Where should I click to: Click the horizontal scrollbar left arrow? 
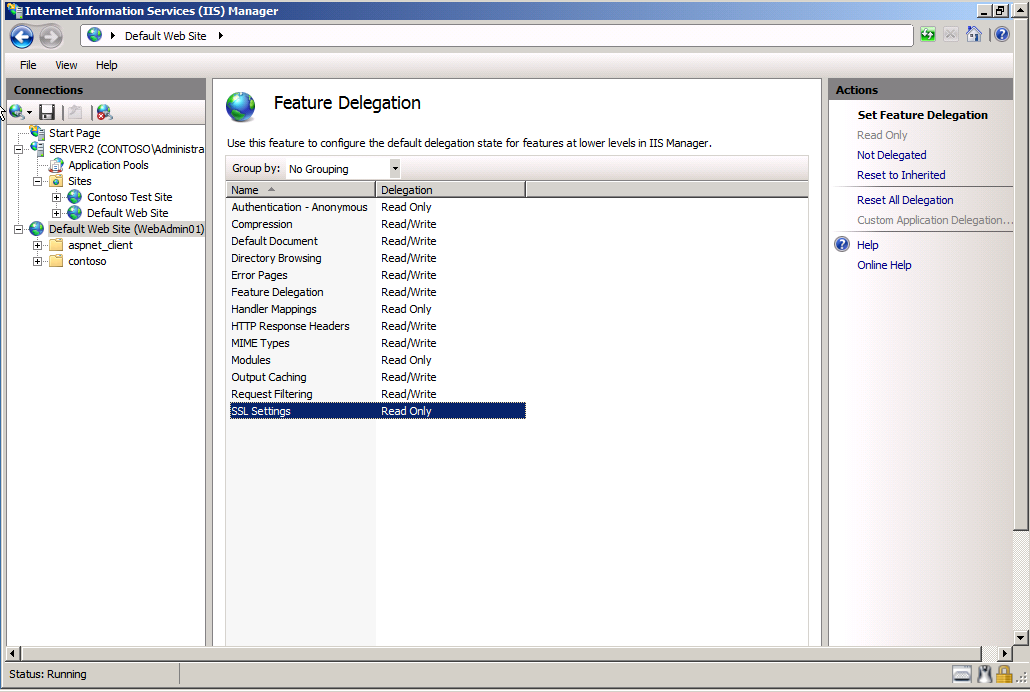pyautogui.click(x=12, y=653)
